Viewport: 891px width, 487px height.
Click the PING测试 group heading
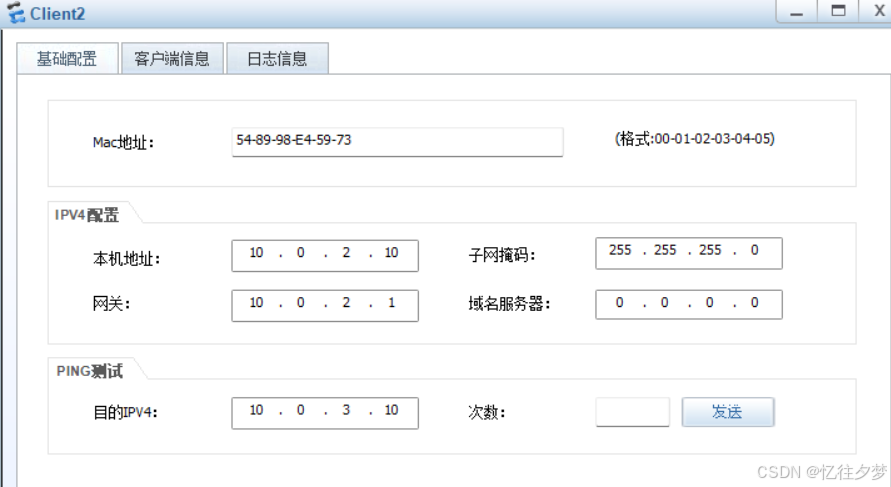click(x=90, y=371)
